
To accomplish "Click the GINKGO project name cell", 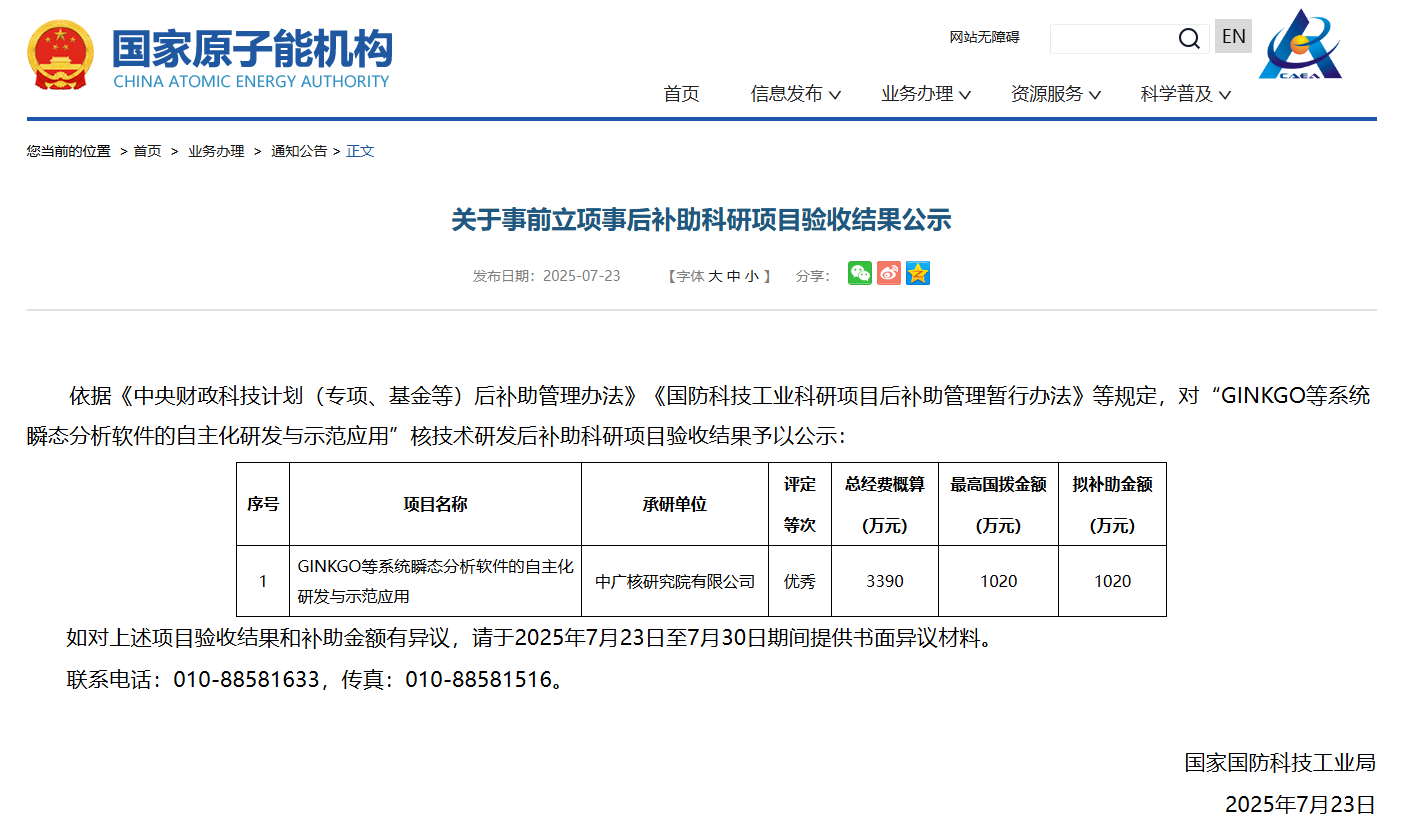I will click(x=435, y=581).
